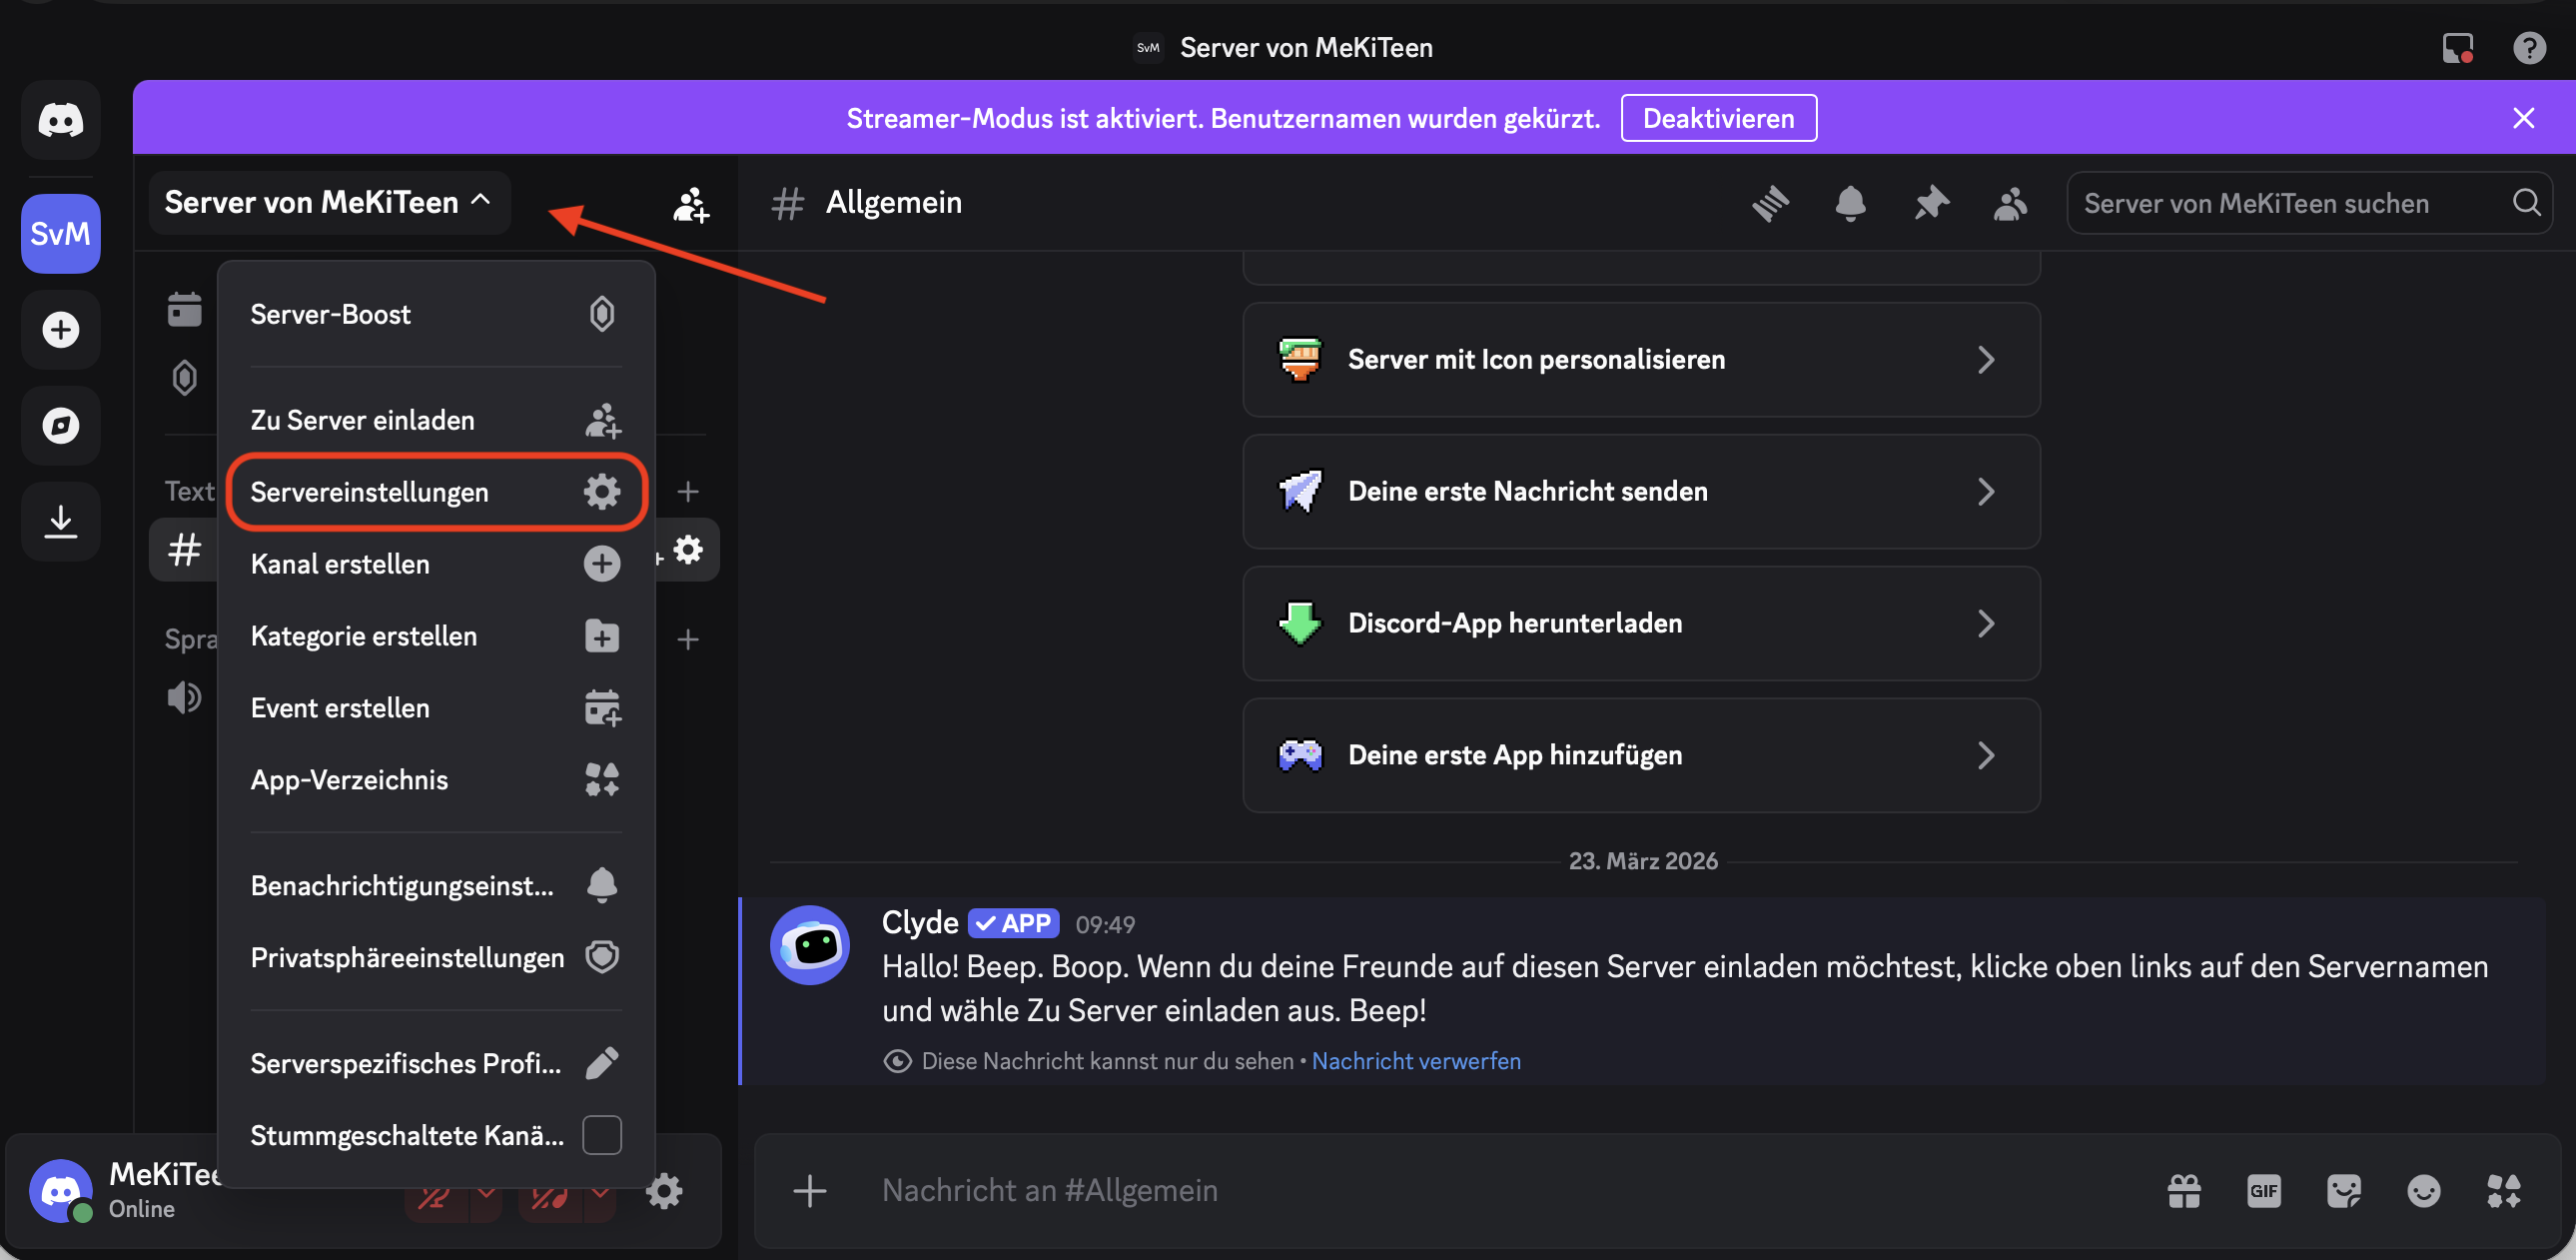Open the GIF picker icon
Screen dimensions: 2576x1260
pos(2263,1190)
